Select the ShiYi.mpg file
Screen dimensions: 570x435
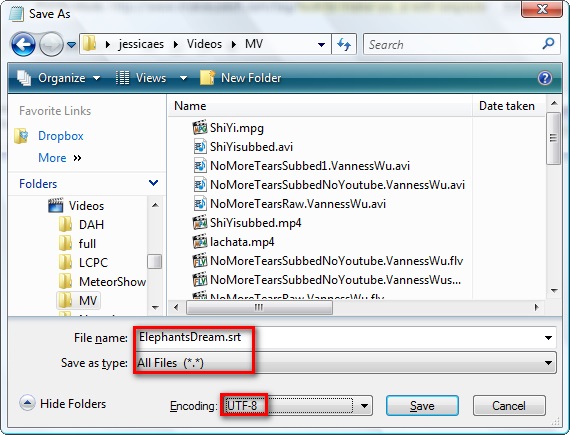point(237,128)
